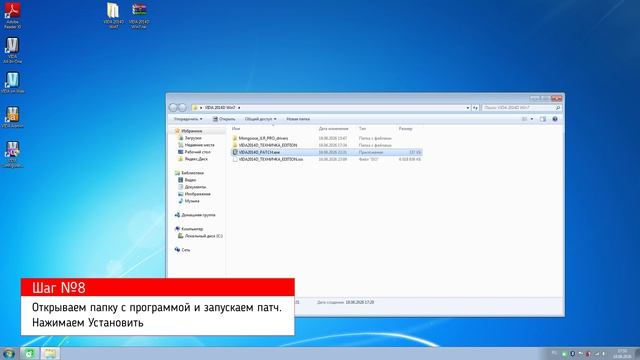640x360 pixels.
Task: Click the Forward navigation arrow in Explorer
Action: tap(182, 107)
